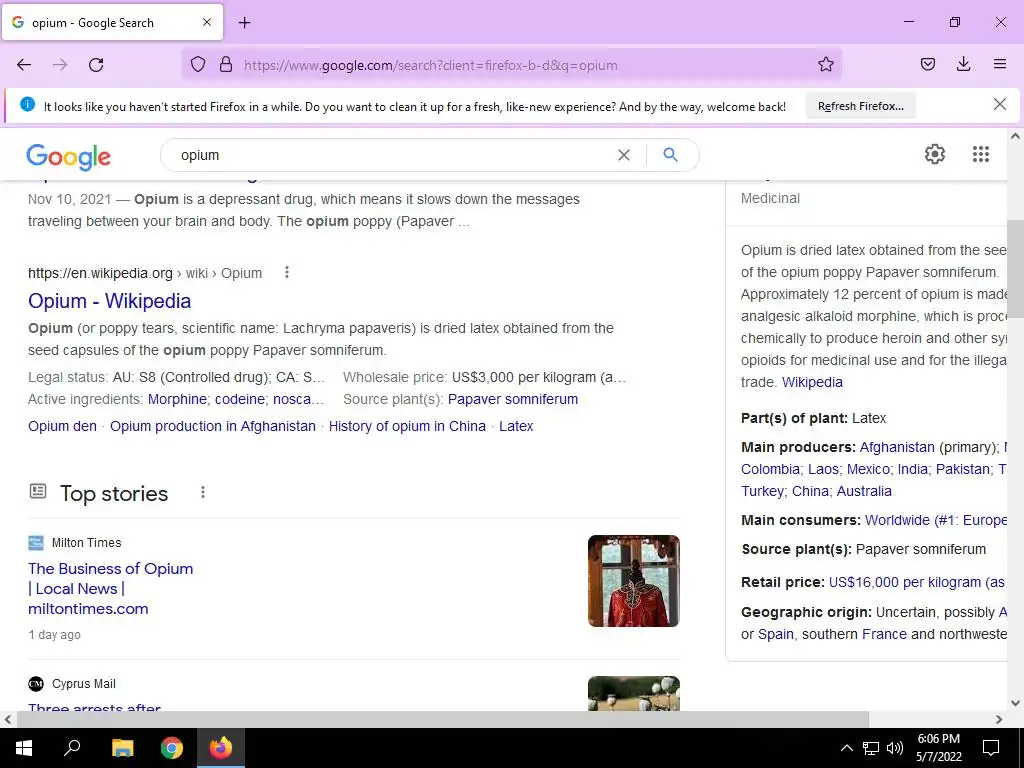Close the opium Google Search tab
Image resolution: width=1024 pixels, height=768 pixels.
coord(207,22)
